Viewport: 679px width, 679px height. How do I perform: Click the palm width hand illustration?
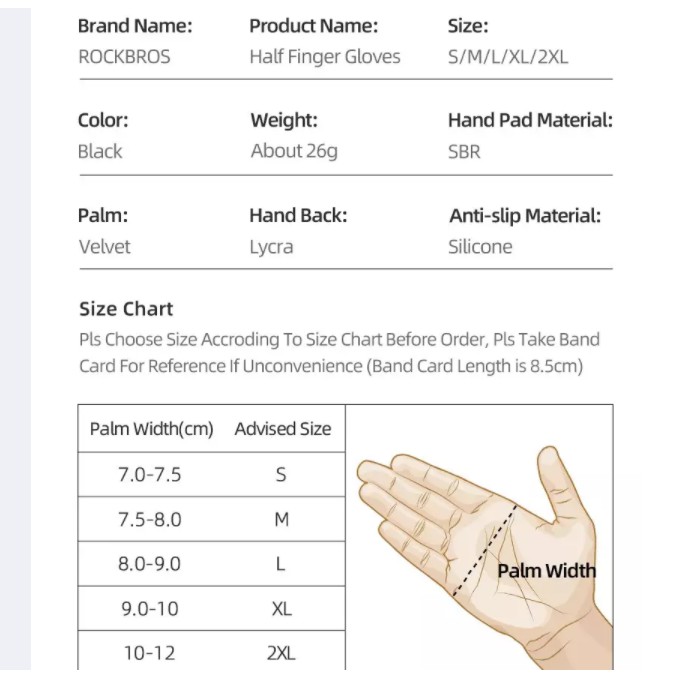485,558
